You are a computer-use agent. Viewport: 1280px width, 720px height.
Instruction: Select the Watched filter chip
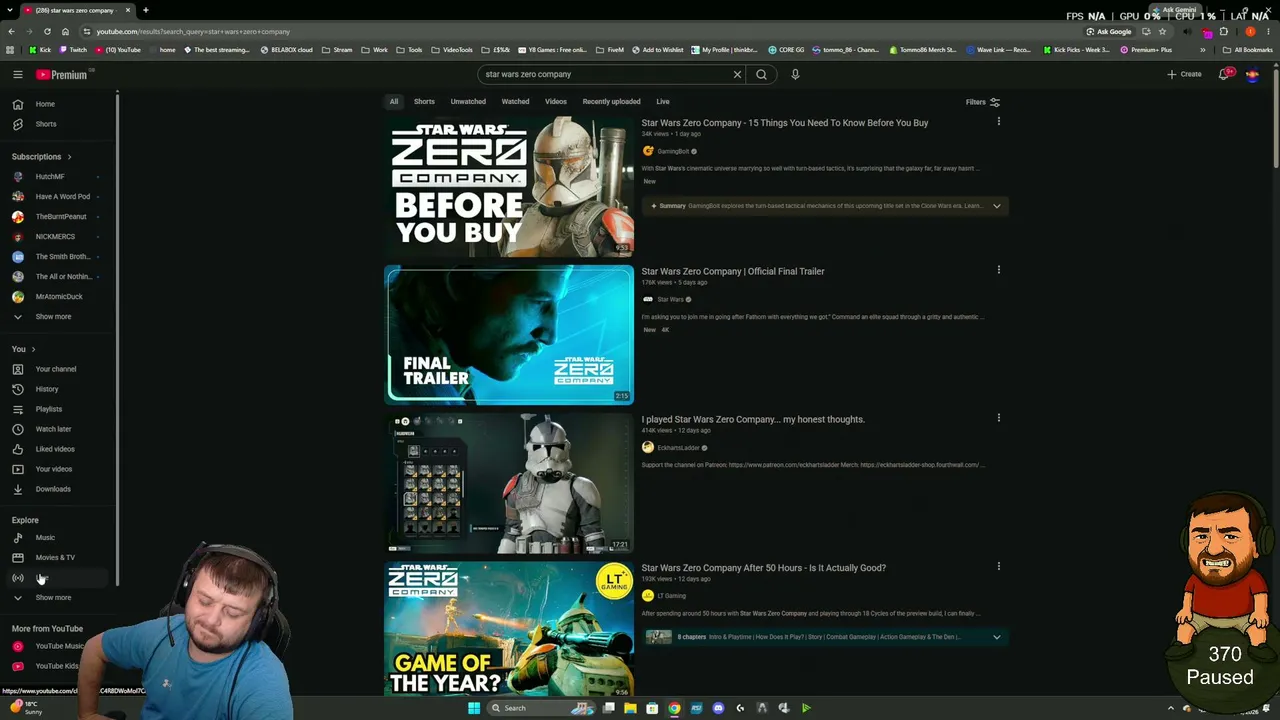tap(515, 102)
